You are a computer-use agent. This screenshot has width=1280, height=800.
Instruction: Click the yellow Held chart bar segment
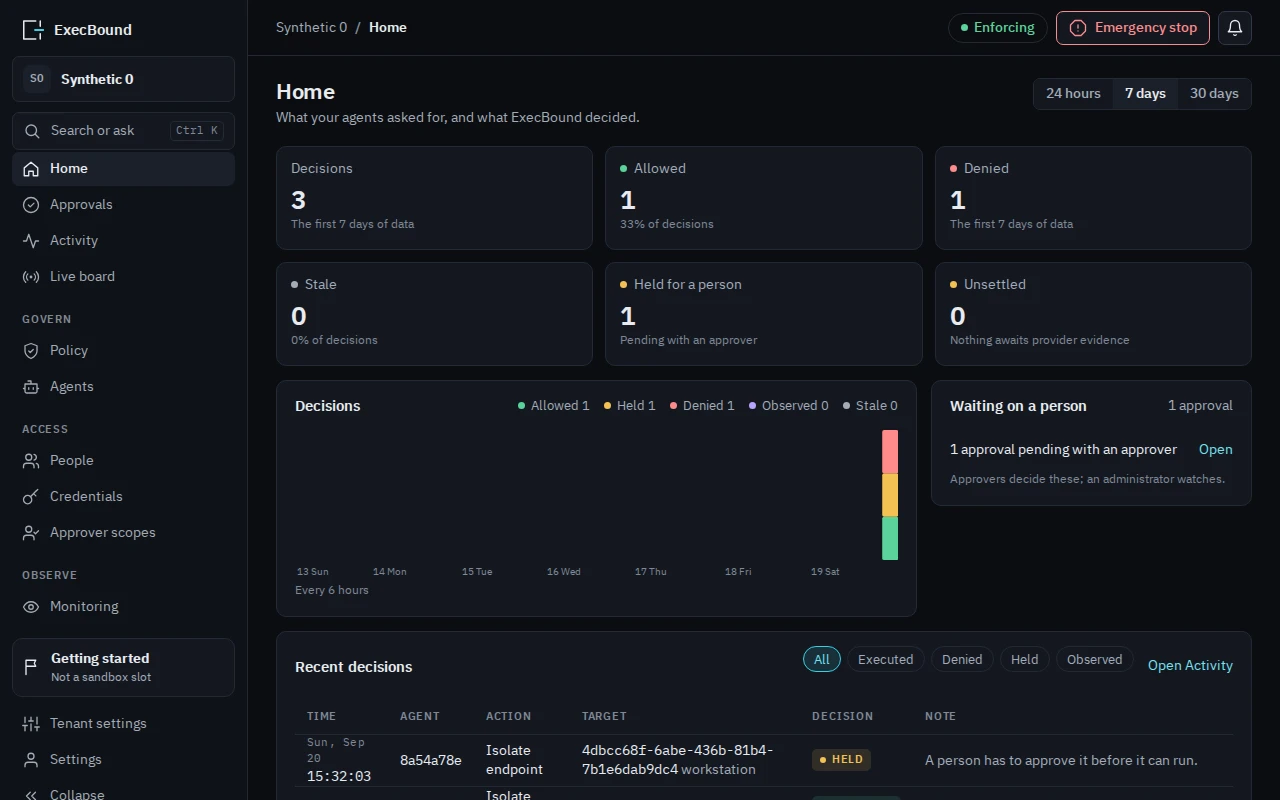(890, 495)
